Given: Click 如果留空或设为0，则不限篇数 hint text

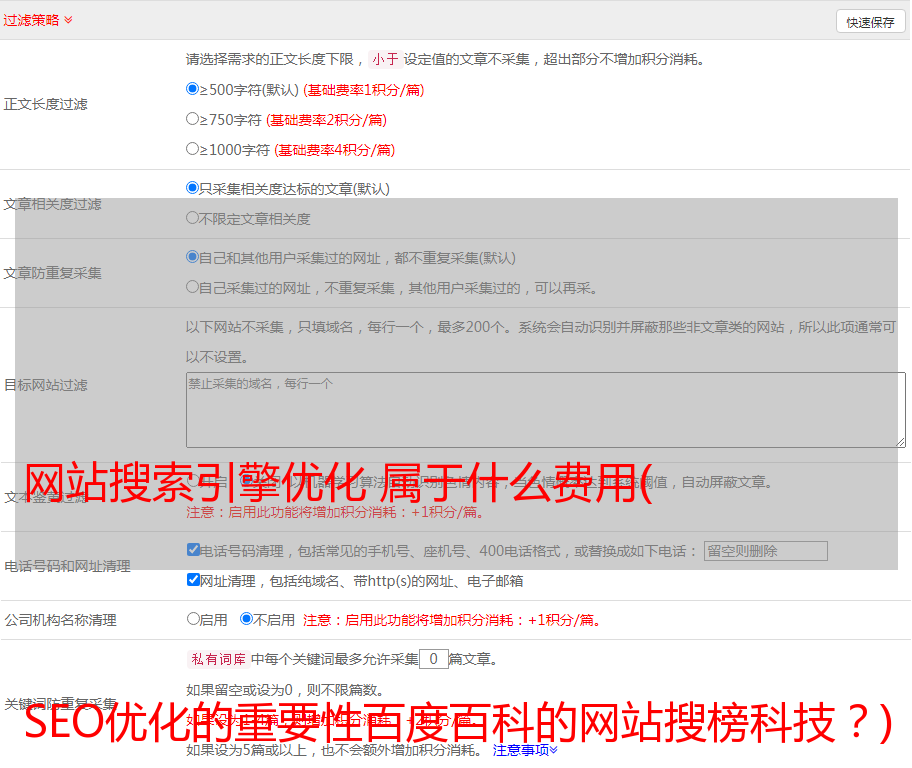Looking at the screenshot, I should pyautogui.click(x=285, y=690).
